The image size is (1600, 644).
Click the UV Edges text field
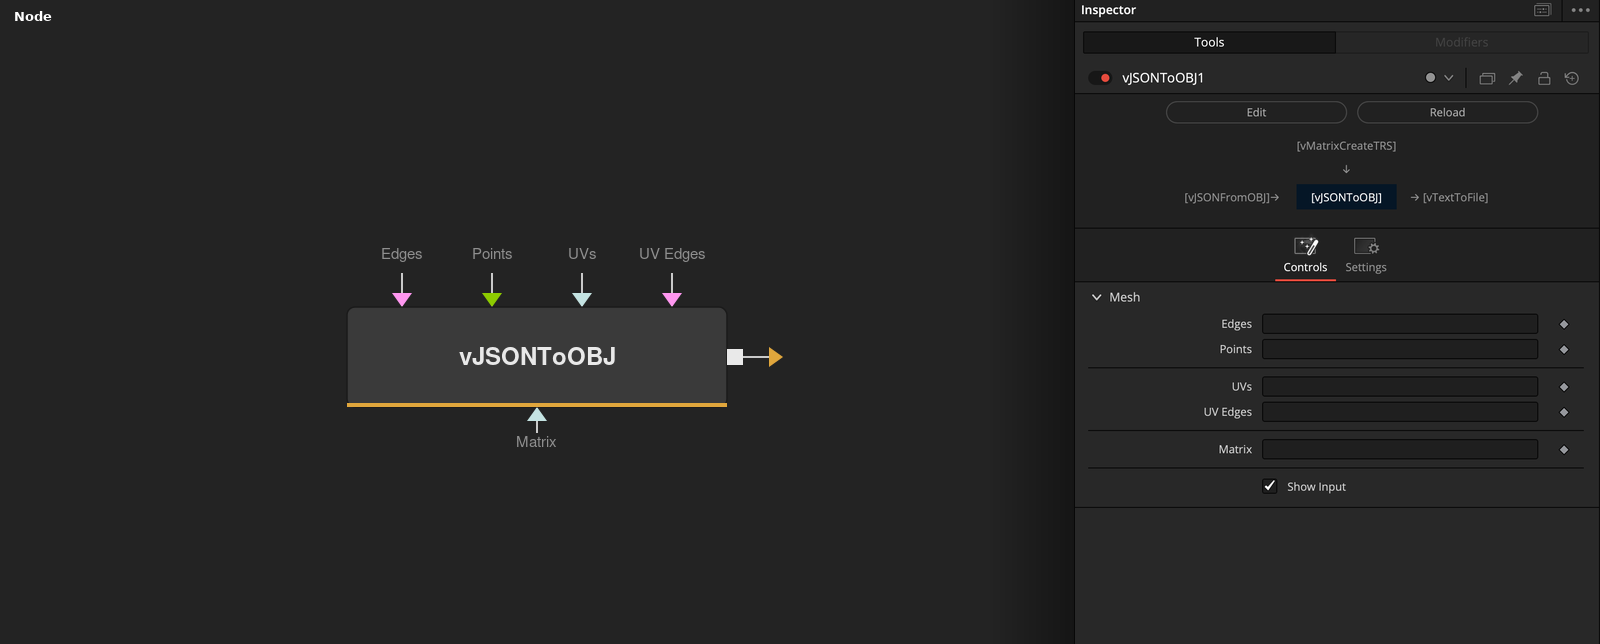(1400, 412)
